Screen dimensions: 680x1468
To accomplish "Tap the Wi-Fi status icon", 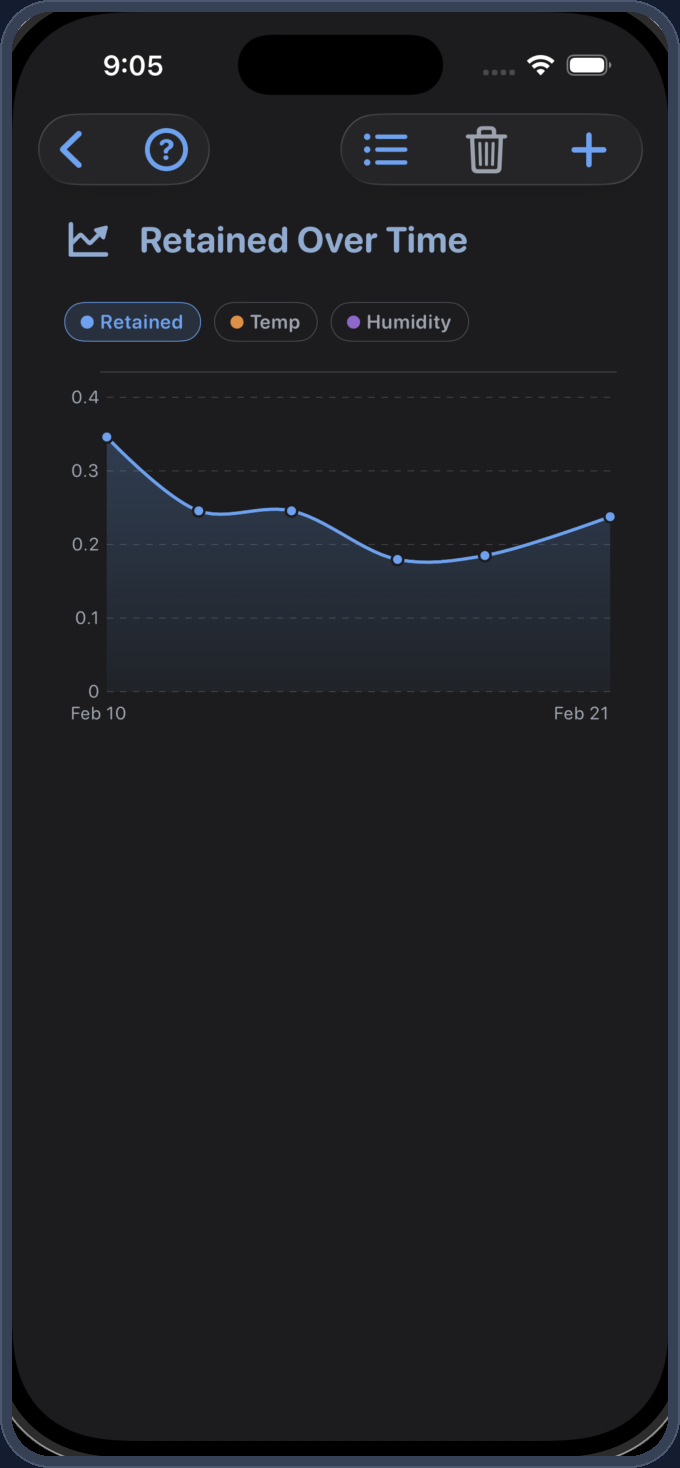I will click(541, 66).
